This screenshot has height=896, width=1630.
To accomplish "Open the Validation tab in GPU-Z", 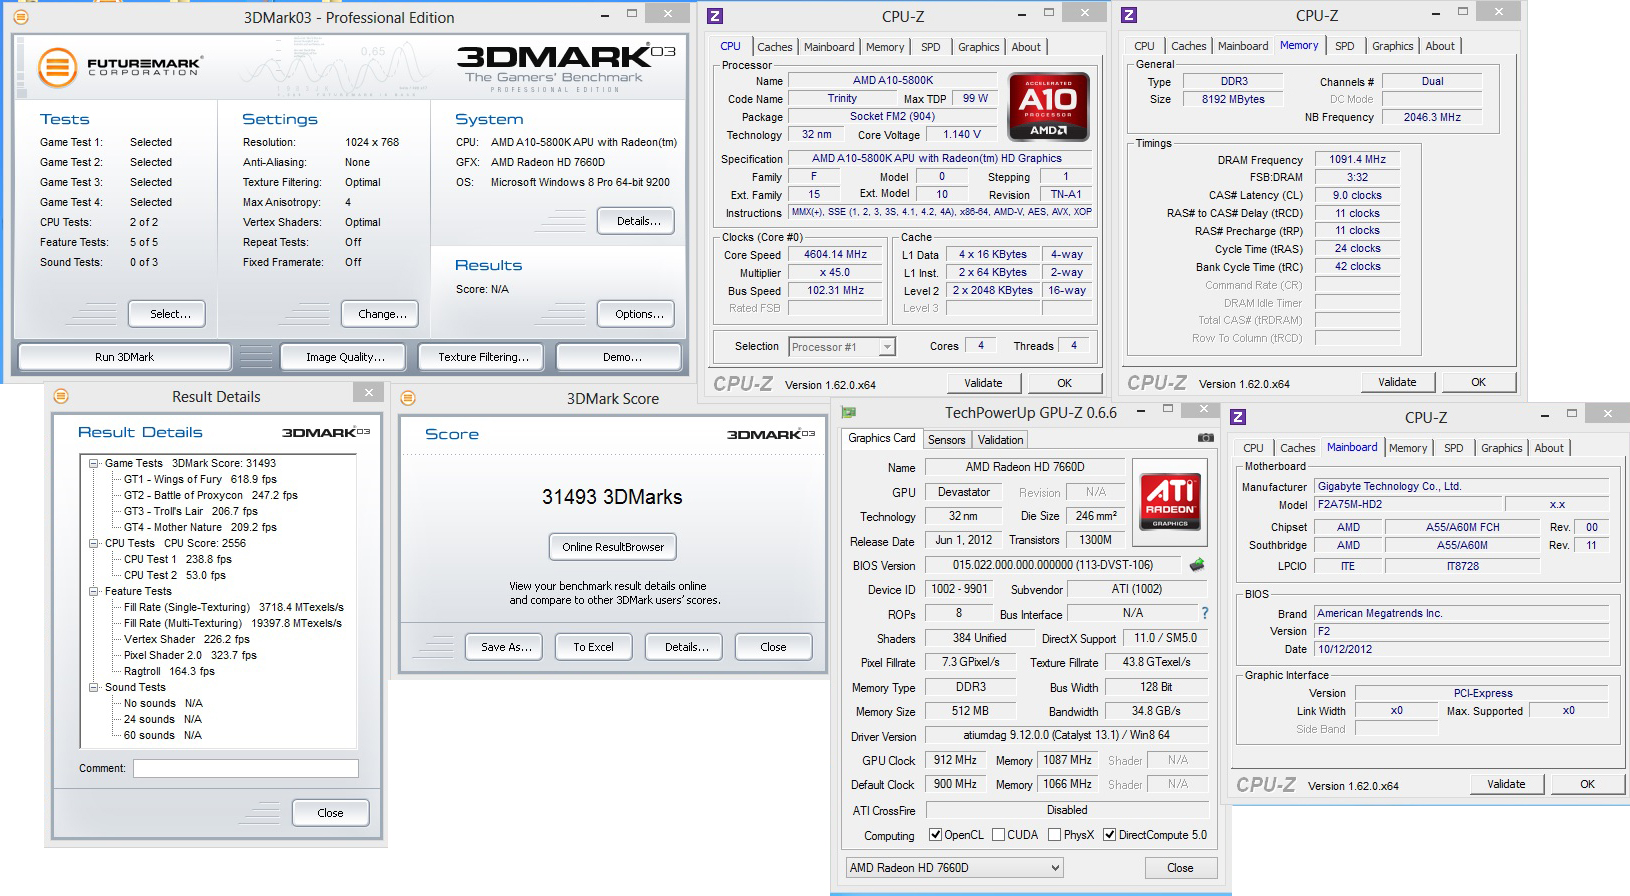I will point(1000,440).
